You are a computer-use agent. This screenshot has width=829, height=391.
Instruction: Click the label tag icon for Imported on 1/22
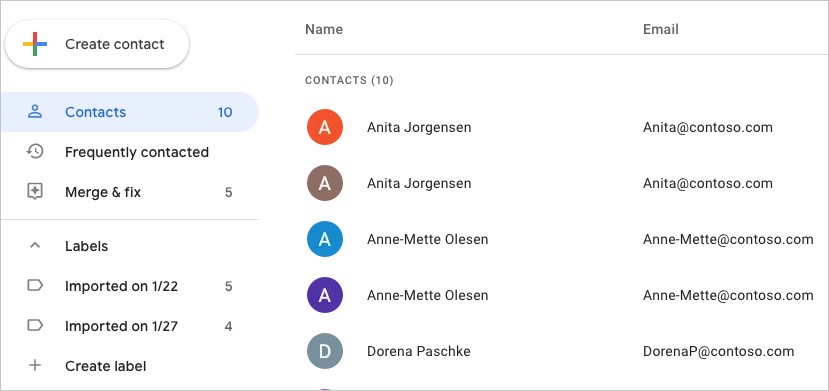(35, 286)
